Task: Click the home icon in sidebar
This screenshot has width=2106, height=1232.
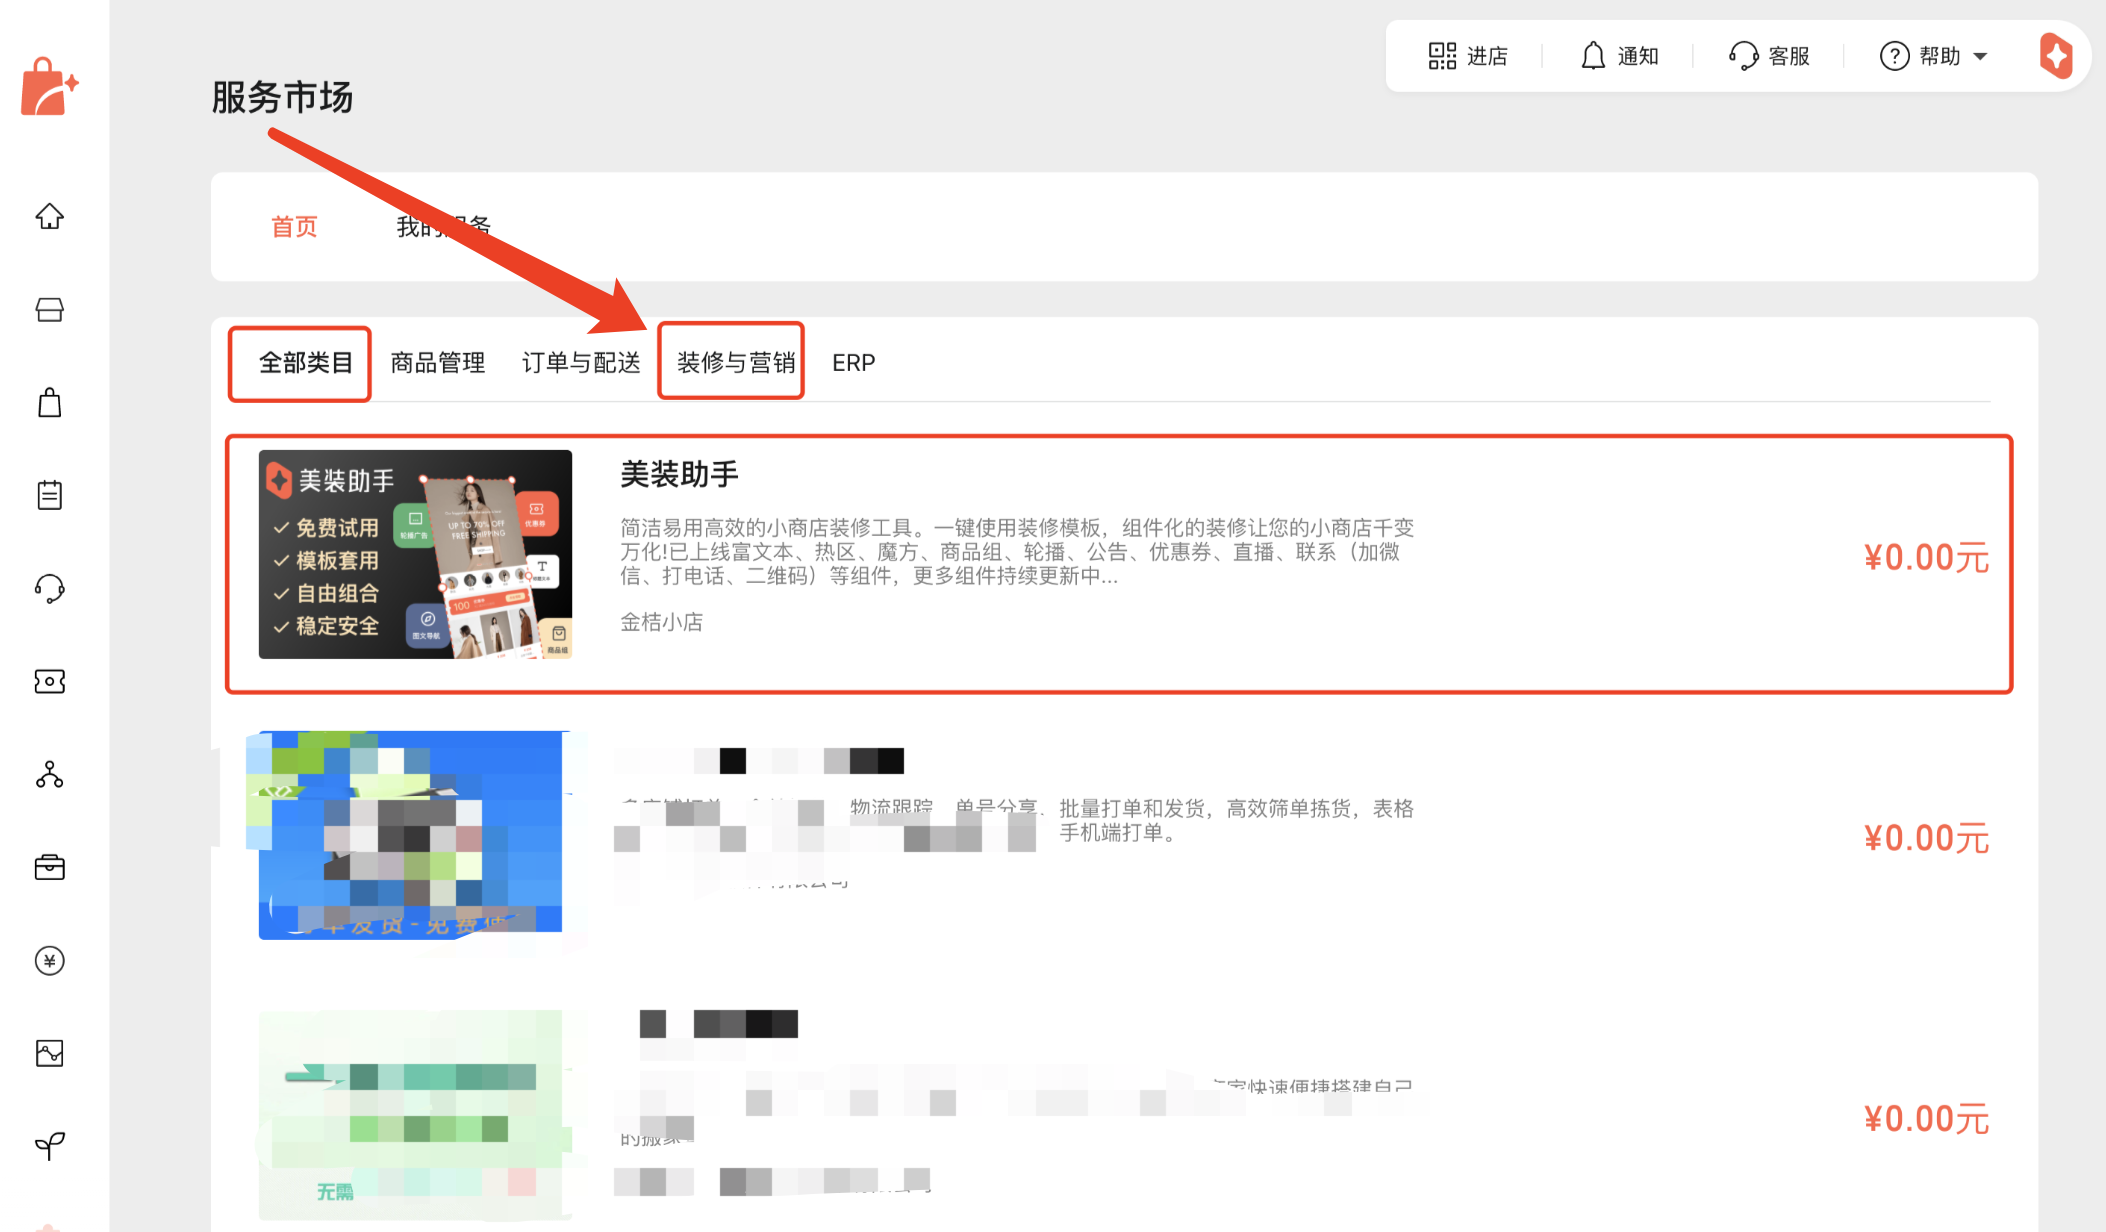Action: tap(49, 216)
